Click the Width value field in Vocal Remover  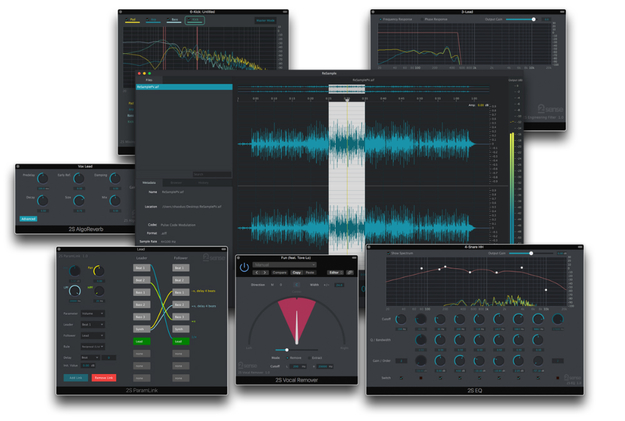339,285
